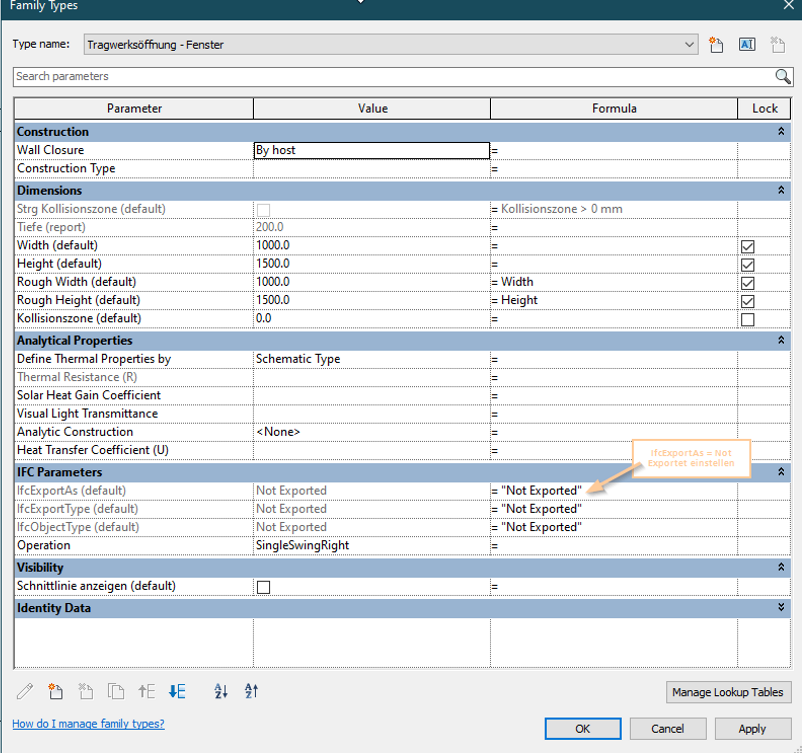
Task: Move parameter up in the list
Action: point(146,691)
